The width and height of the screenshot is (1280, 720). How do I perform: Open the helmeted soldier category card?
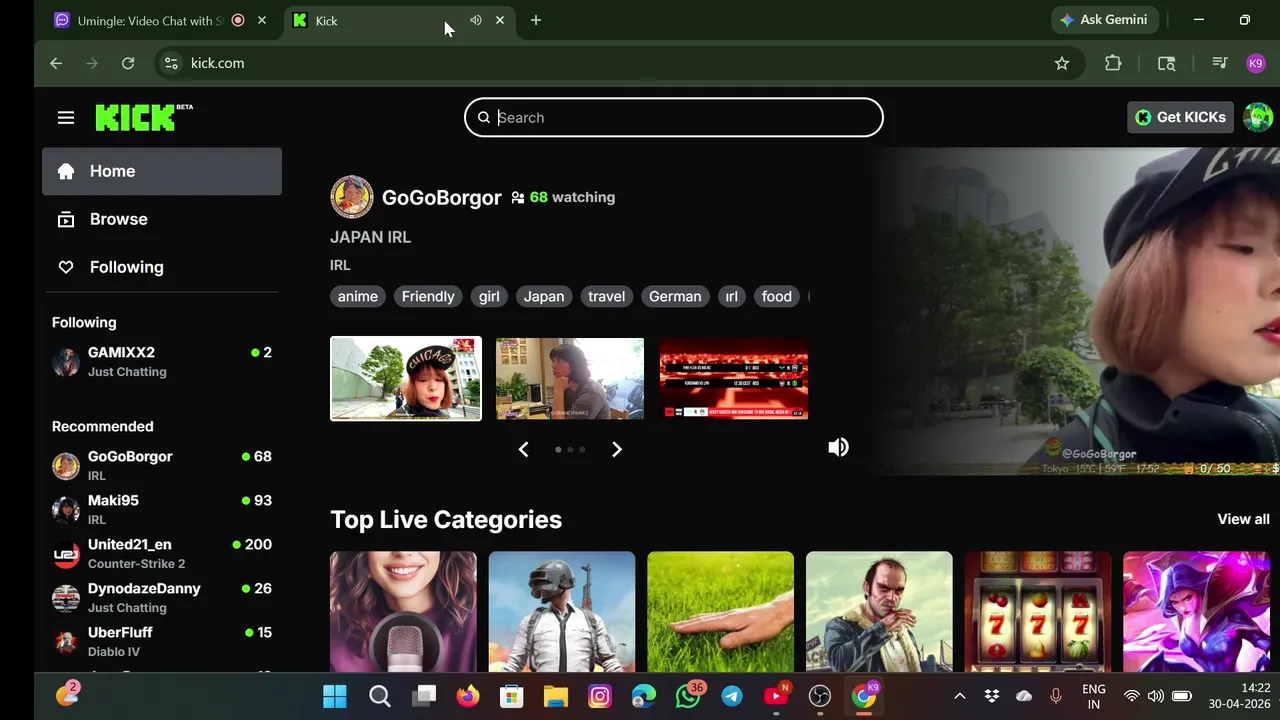pos(562,611)
